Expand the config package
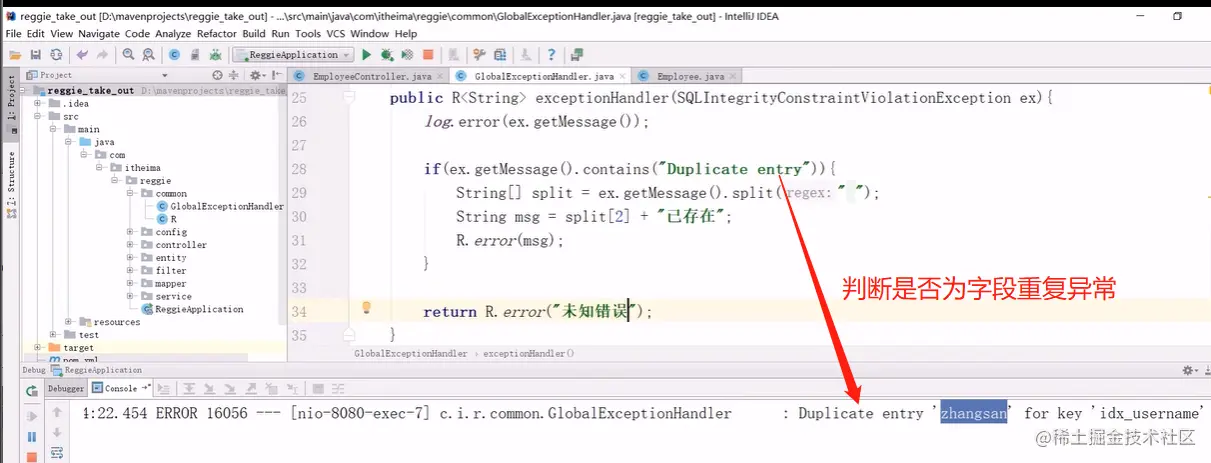The height and width of the screenshot is (463, 1211). 131,232
